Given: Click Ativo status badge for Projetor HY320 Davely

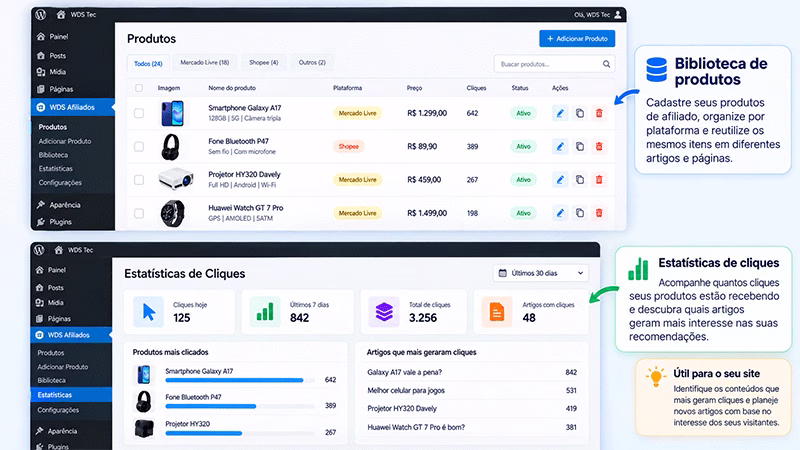Looking at the screenshot, I should [x=523, y=180].
